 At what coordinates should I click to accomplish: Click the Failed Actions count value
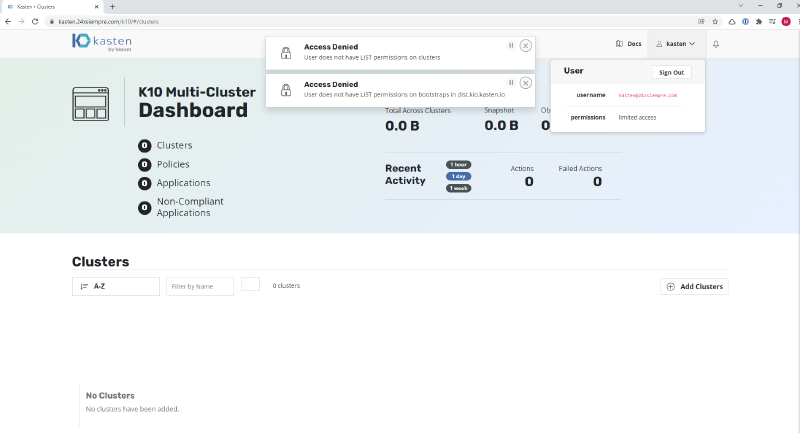(597, 182)
